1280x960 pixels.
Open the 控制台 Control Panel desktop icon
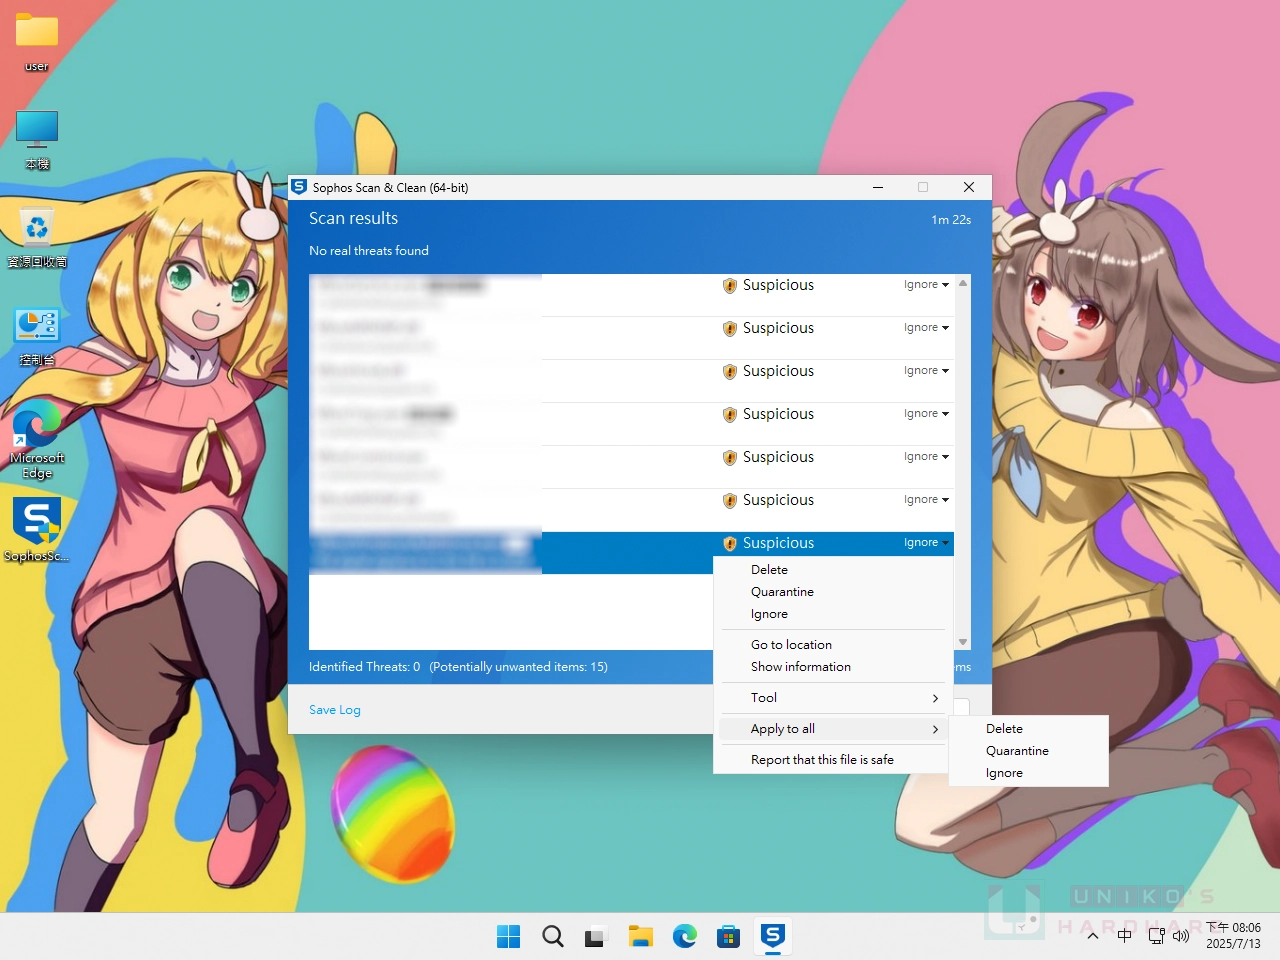click(37, 335)
